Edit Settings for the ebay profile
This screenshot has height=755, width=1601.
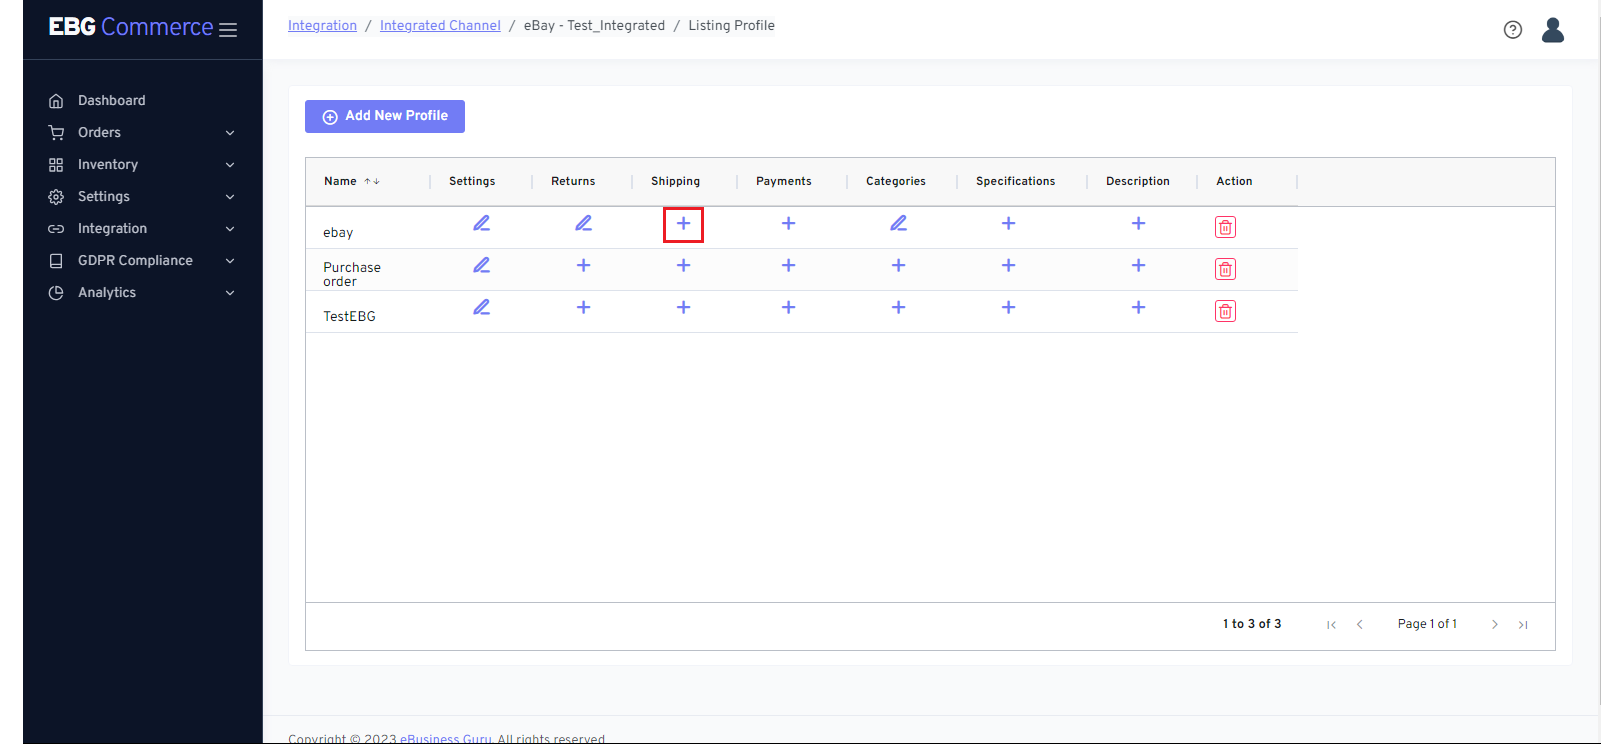point(481,223)
